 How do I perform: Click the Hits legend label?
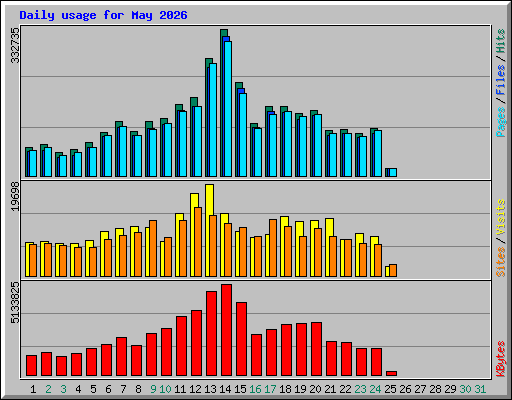tap(501, 41)
